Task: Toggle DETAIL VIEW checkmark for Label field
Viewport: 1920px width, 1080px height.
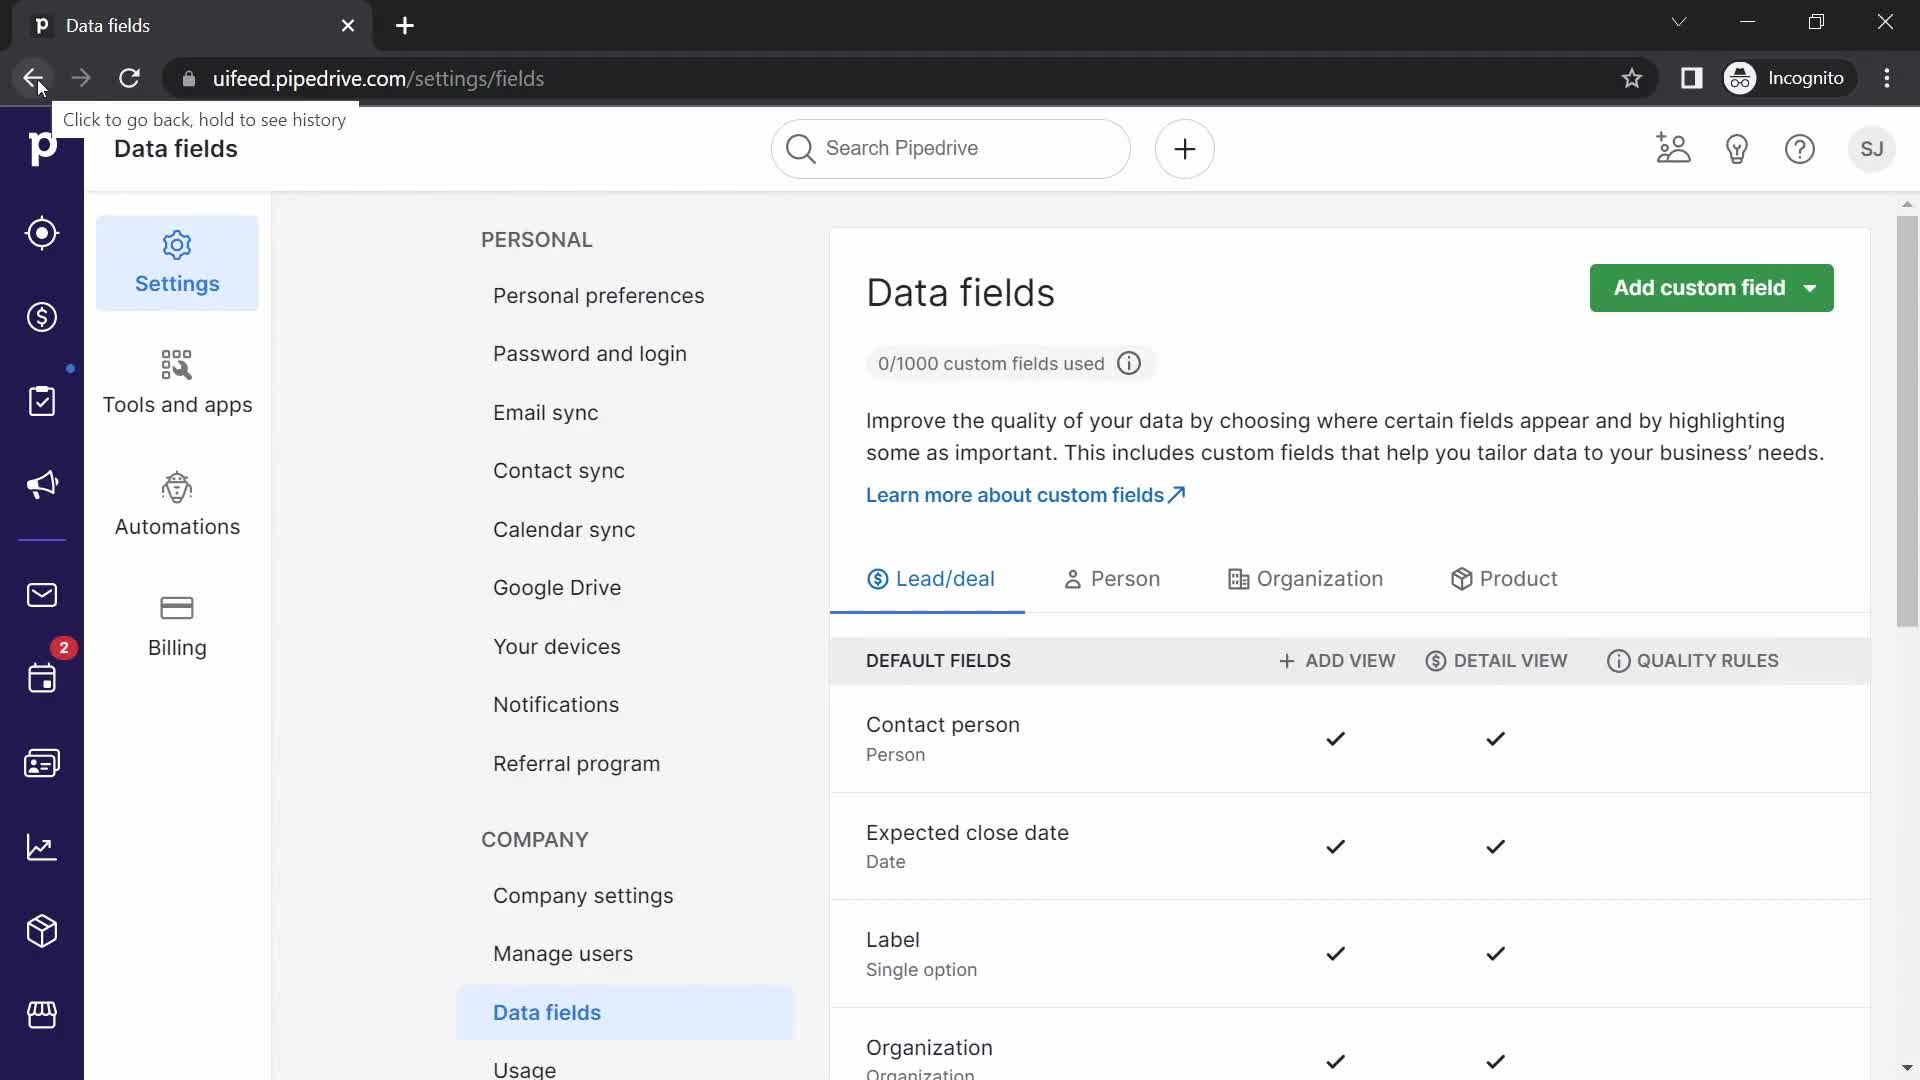Action: pyautogui.click(x=1497, y=953)
